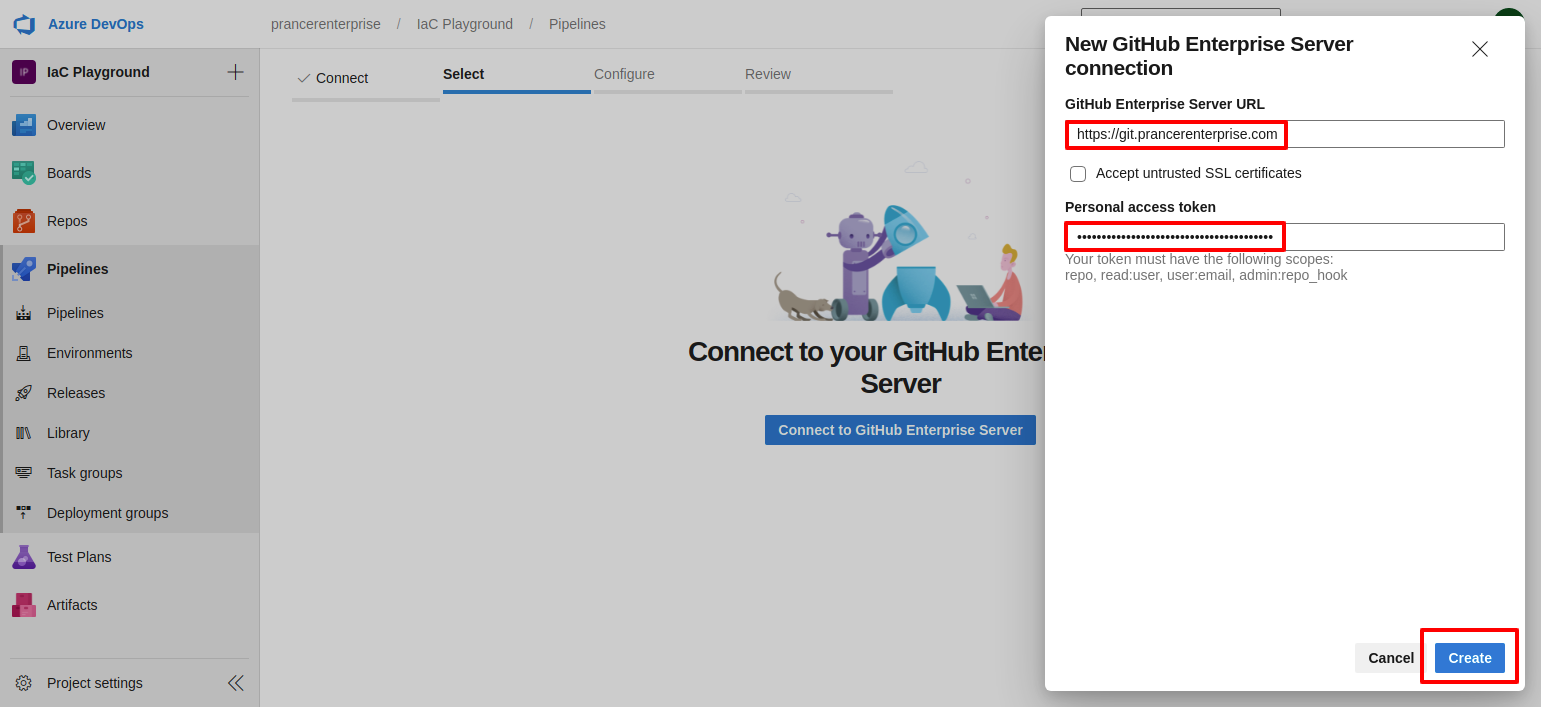
Task: Open Overview from the sidebar icon
Action: [x=24, y=125]
